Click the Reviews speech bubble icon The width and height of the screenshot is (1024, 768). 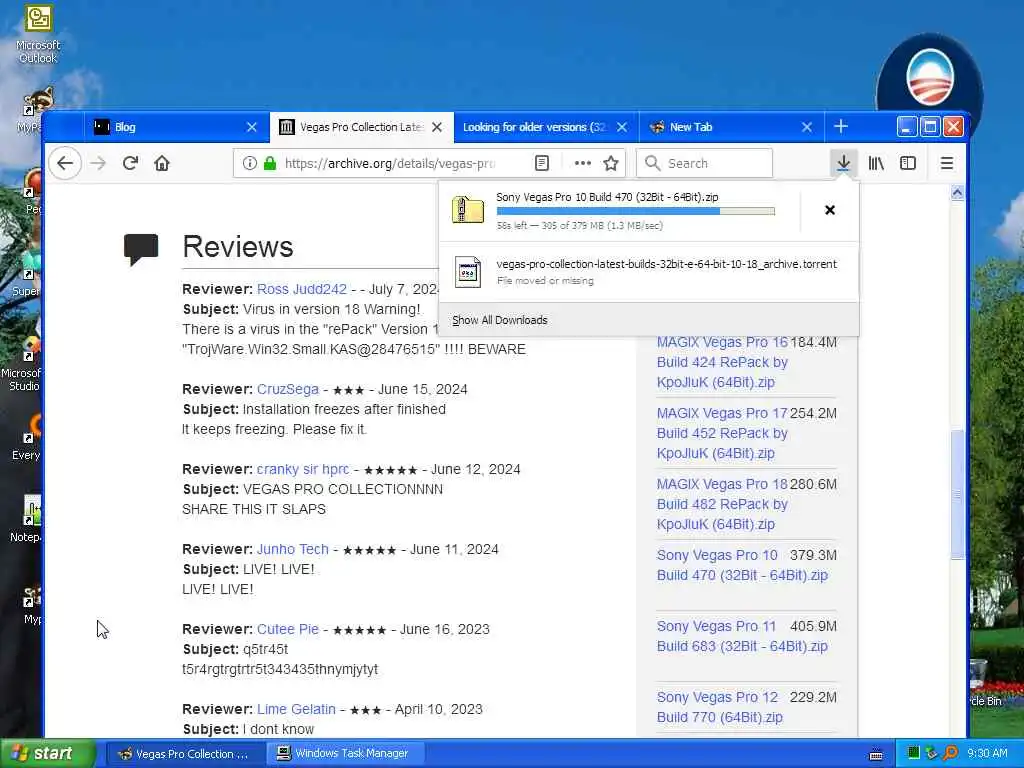(x=141, y=249)
